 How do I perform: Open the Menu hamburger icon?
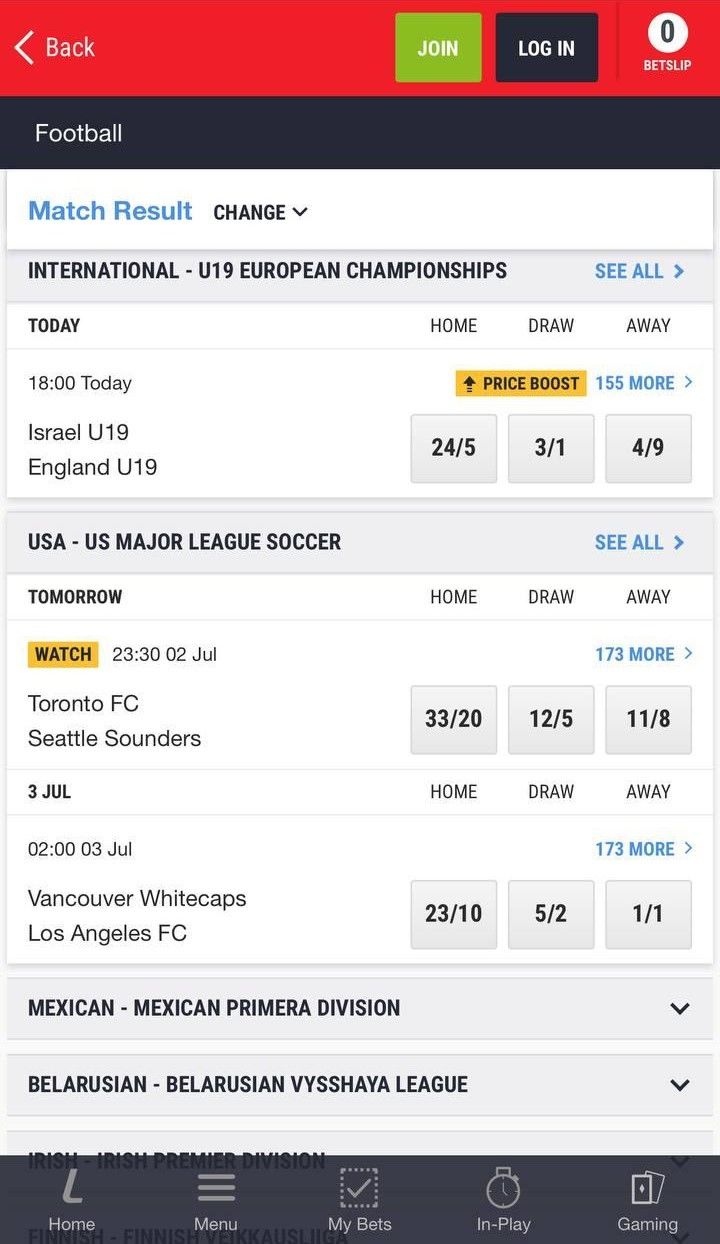point(216,1188)
